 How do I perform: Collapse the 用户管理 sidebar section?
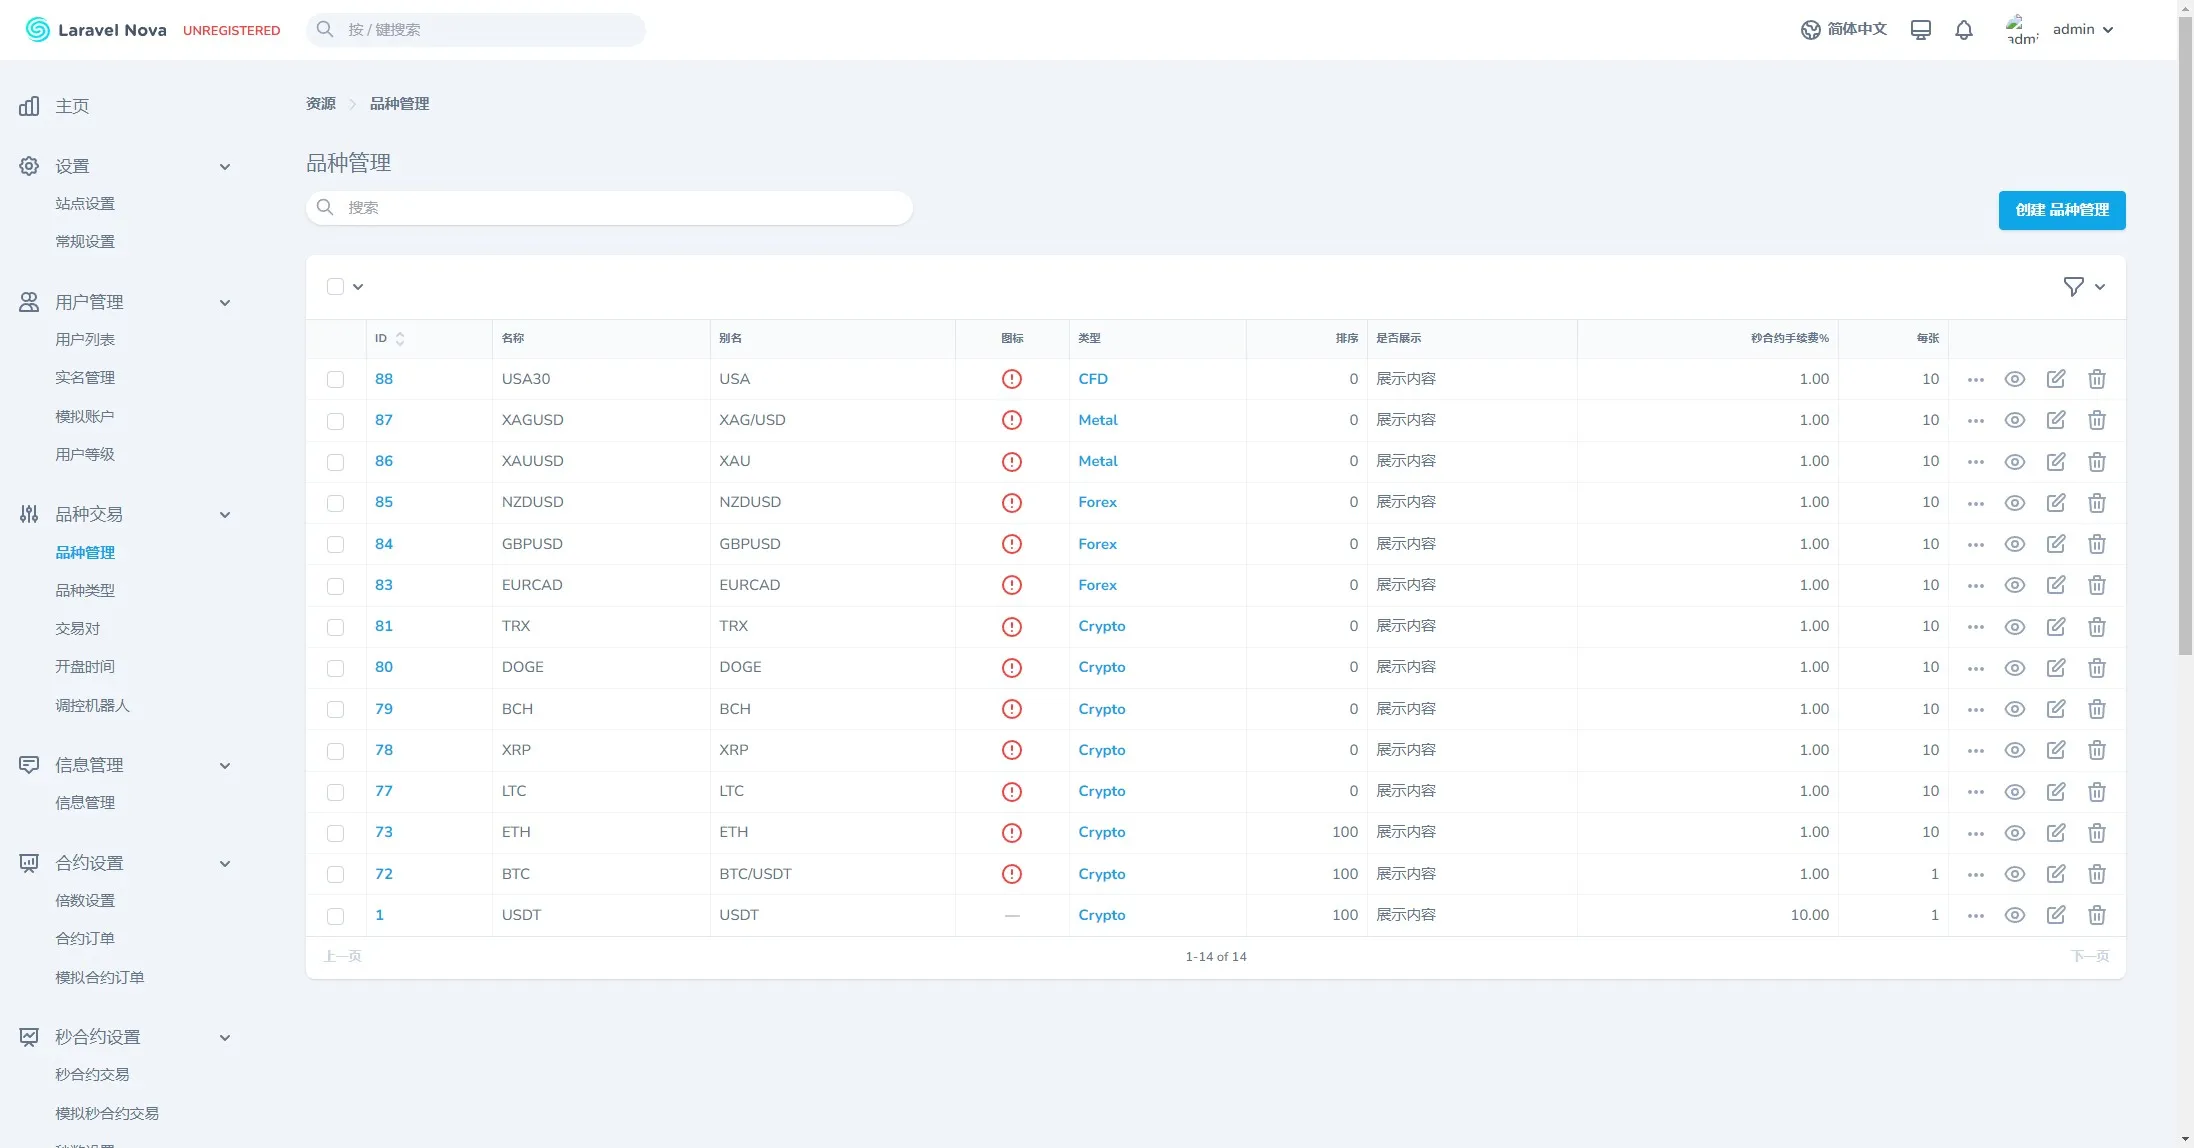click(225, 302)
